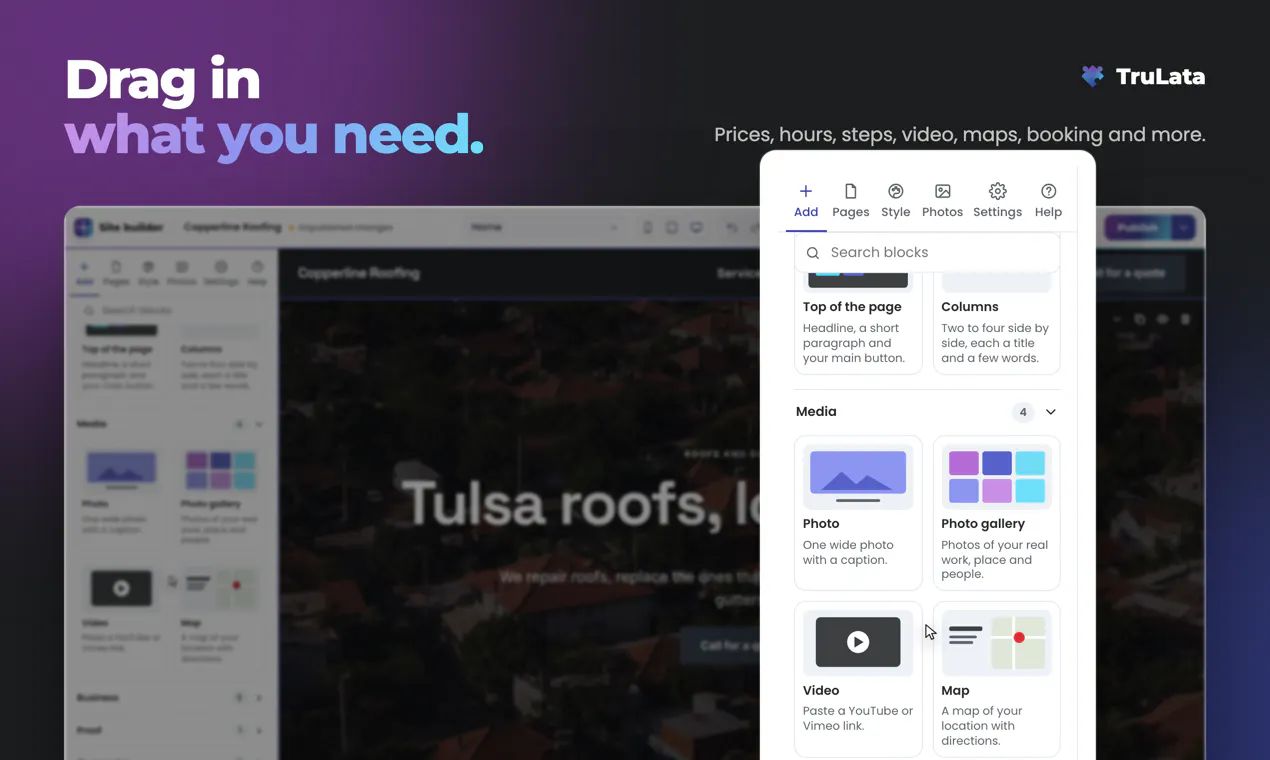
Task: Click the move-down chevron in the block toolbar
Action: pyautogui.click(x=1116, y=319)
